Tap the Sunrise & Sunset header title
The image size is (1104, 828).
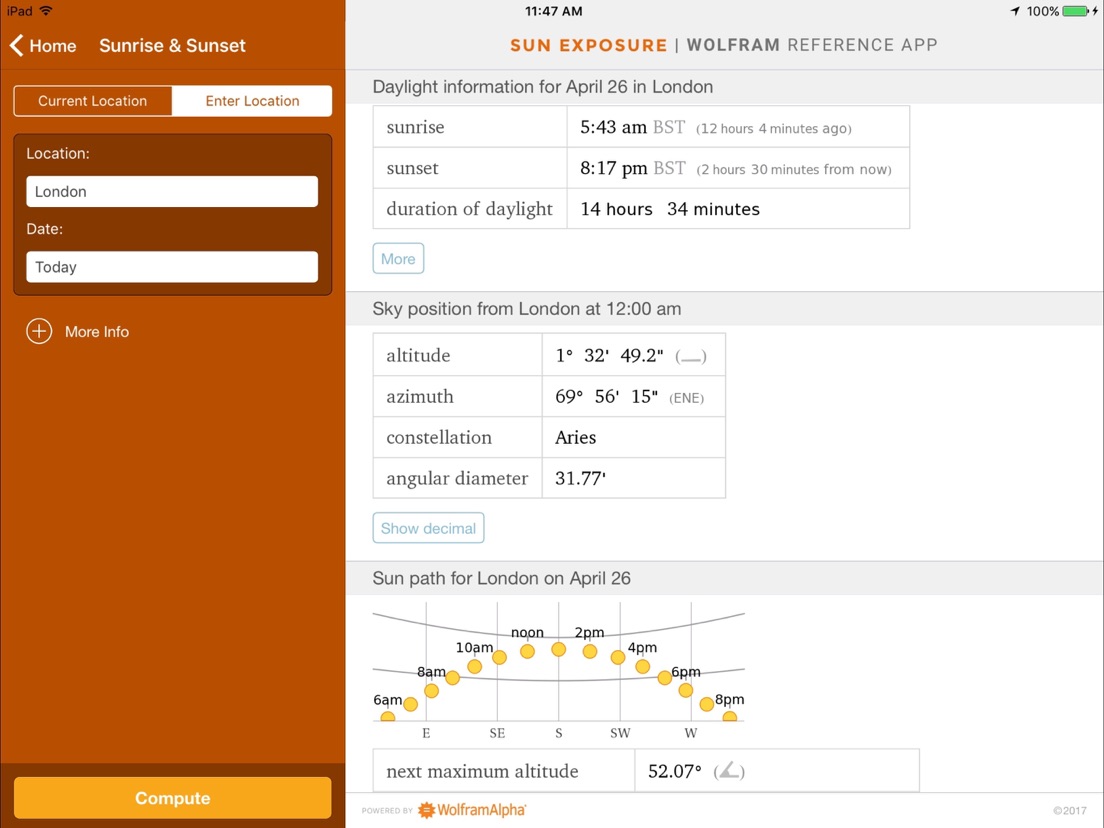pyautogui.click(x=172, y=46)
